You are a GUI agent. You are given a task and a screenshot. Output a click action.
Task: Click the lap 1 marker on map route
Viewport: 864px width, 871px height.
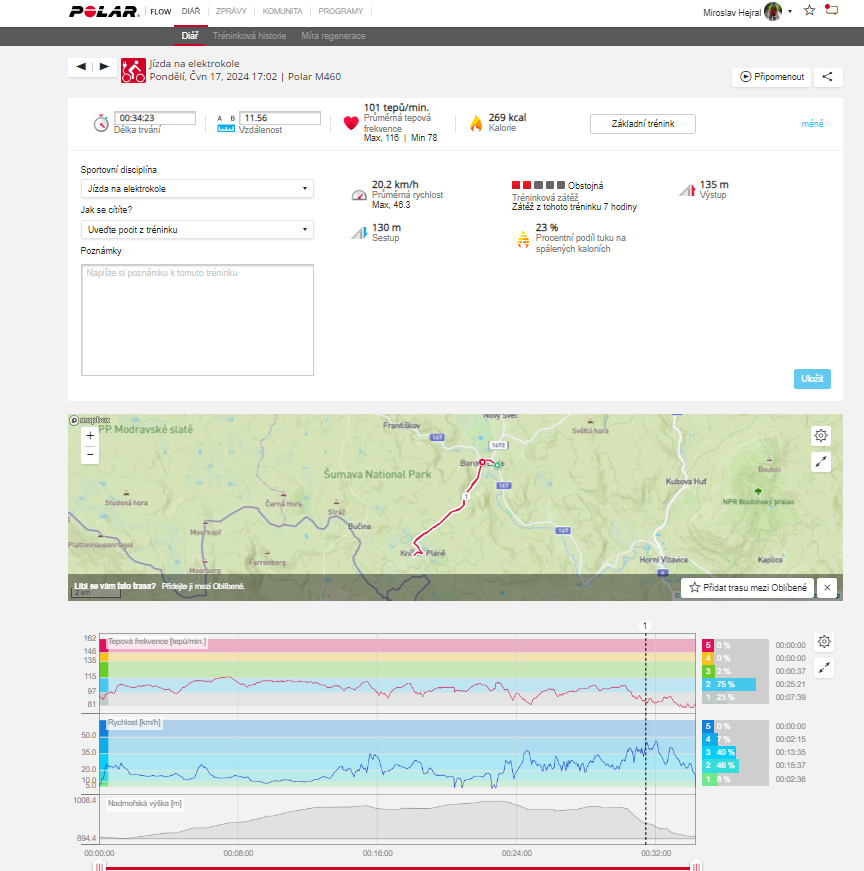pyautogui.click(x=466, y=496)
